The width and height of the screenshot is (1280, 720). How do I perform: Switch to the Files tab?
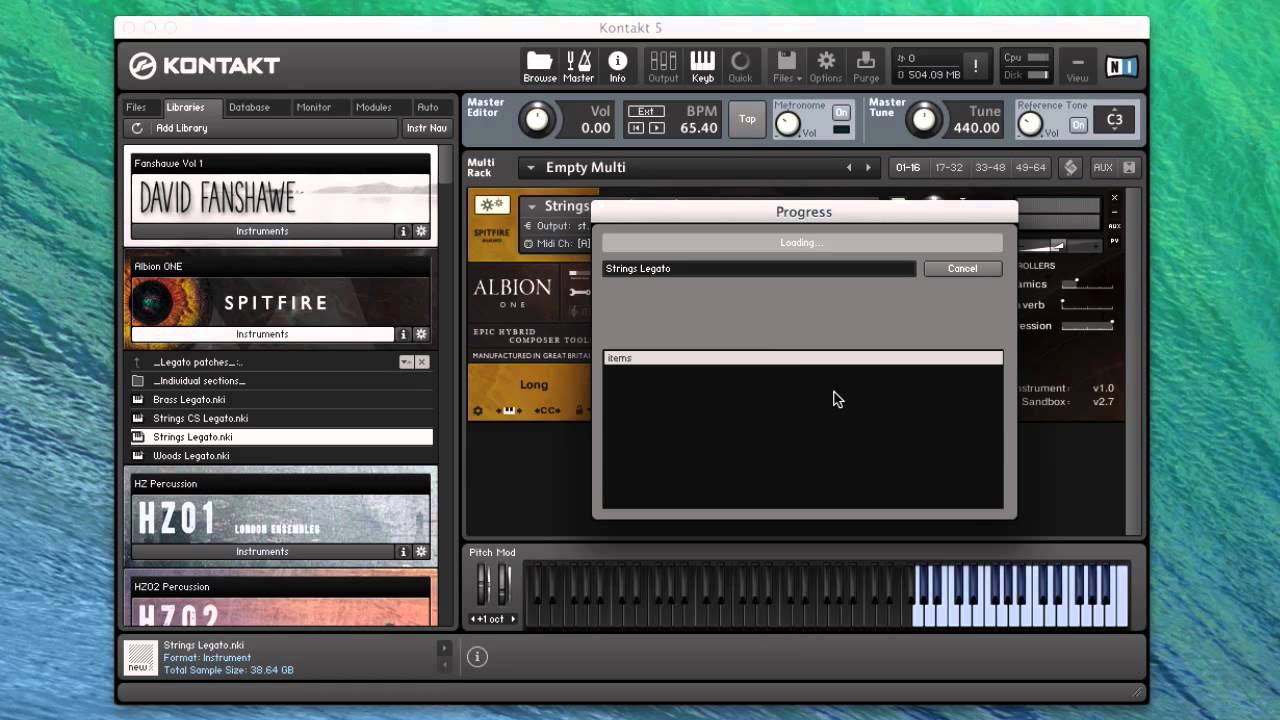coord(136,107)
